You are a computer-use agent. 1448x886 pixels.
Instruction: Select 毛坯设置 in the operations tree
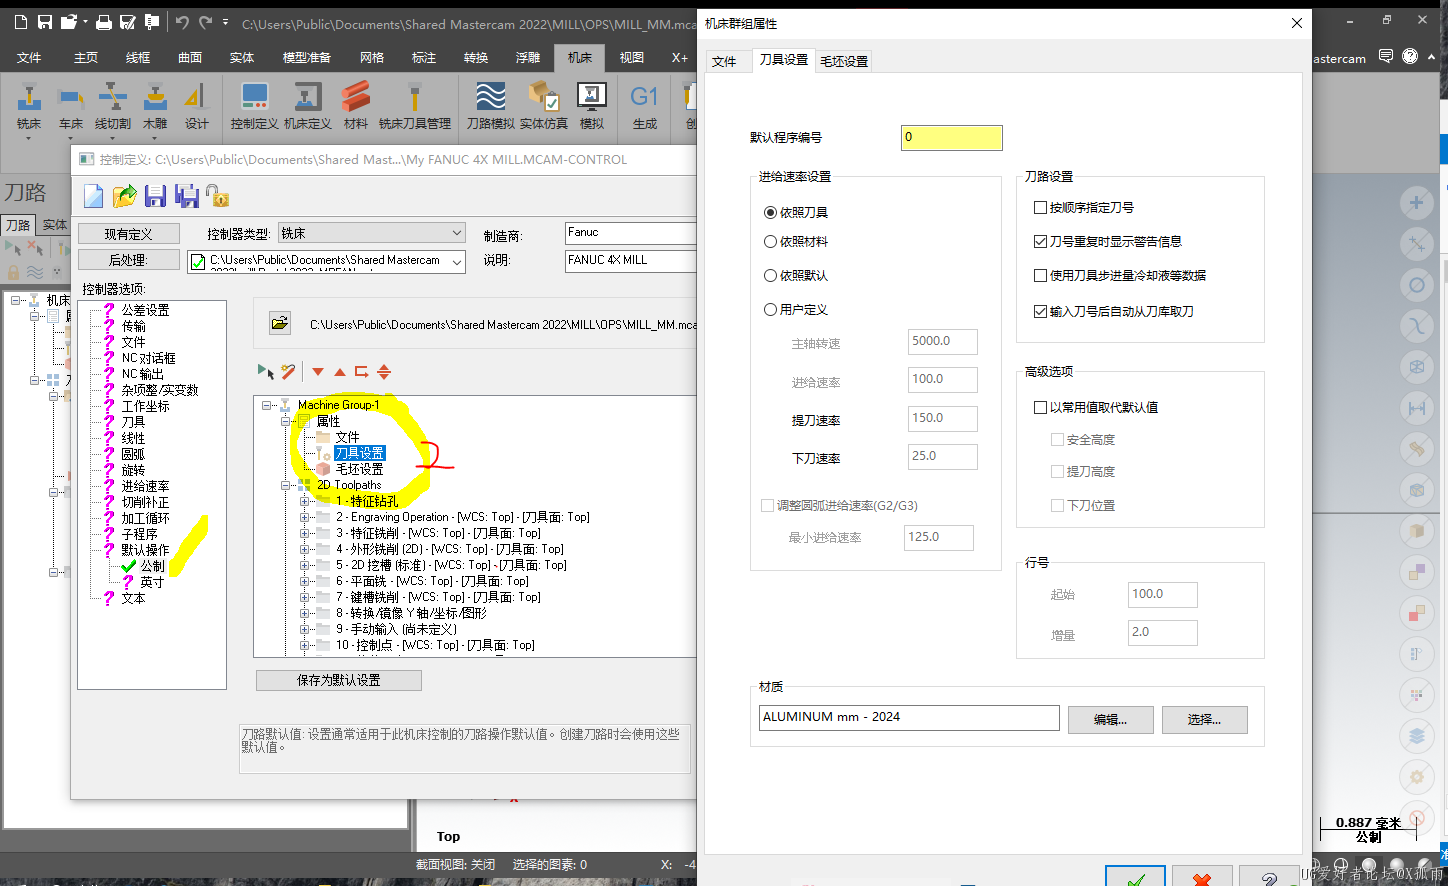pos(359,469)
